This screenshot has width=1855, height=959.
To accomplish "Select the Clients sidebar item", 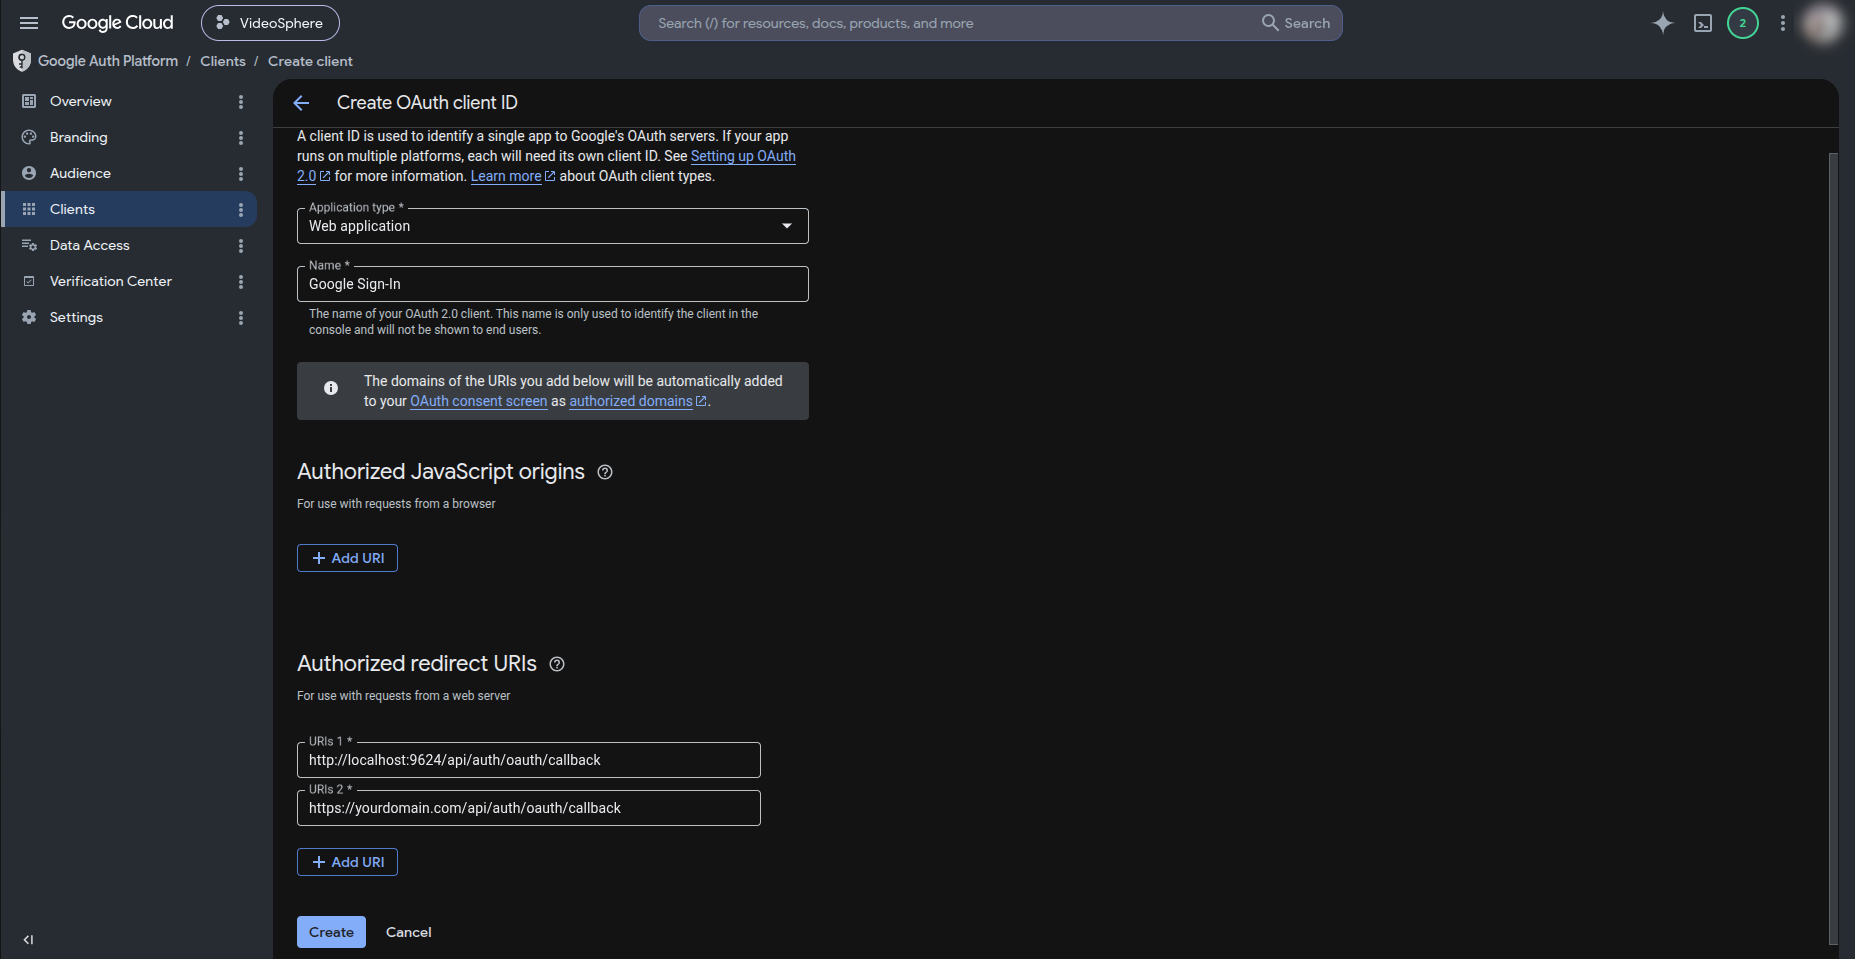I will click(129, 209).
